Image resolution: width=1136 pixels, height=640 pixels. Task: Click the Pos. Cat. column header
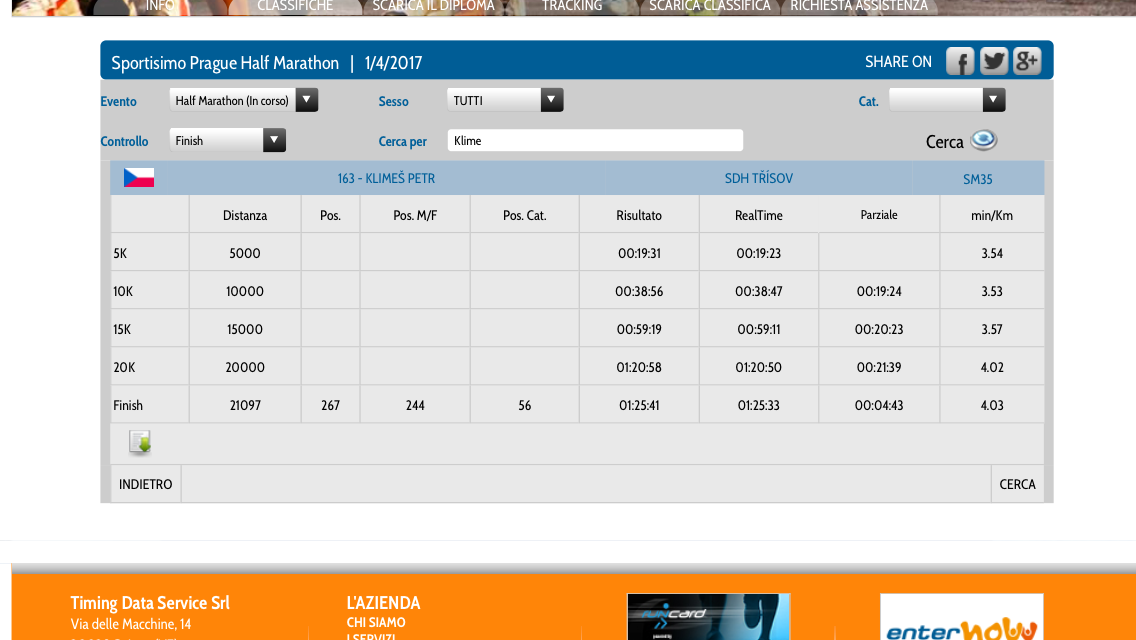525,215
